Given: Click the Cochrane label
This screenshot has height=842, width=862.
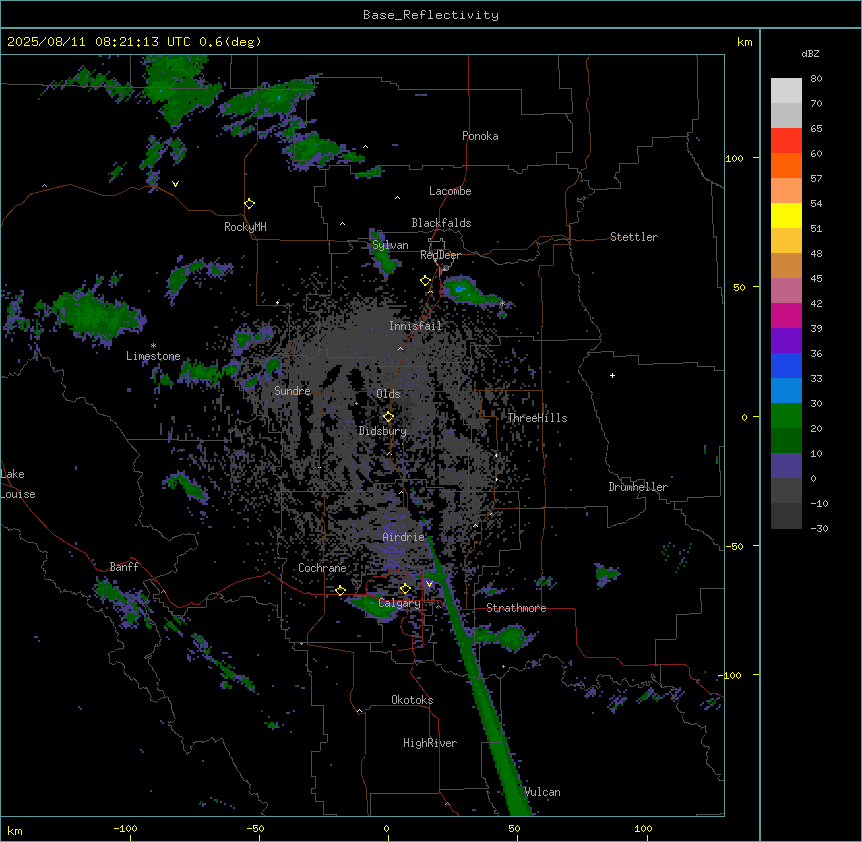Looking at the screenshot, I should click(x=322, y=568).
